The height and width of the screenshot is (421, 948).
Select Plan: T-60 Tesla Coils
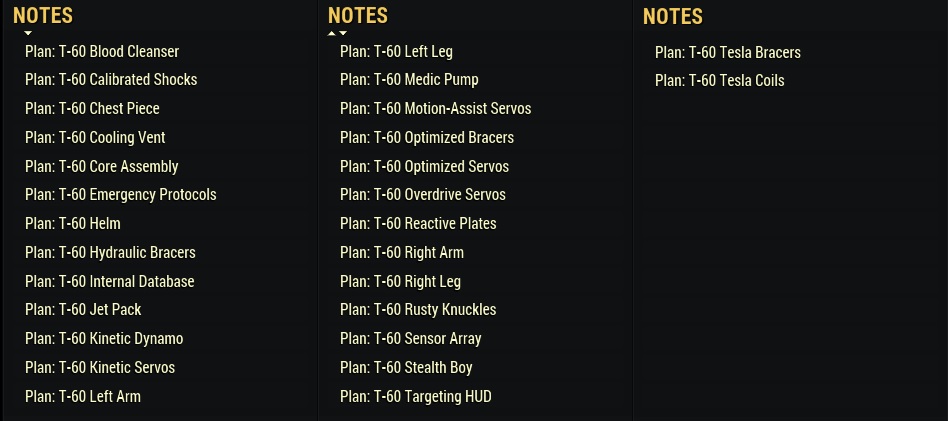pyautogui.click(x=719, y=80)
